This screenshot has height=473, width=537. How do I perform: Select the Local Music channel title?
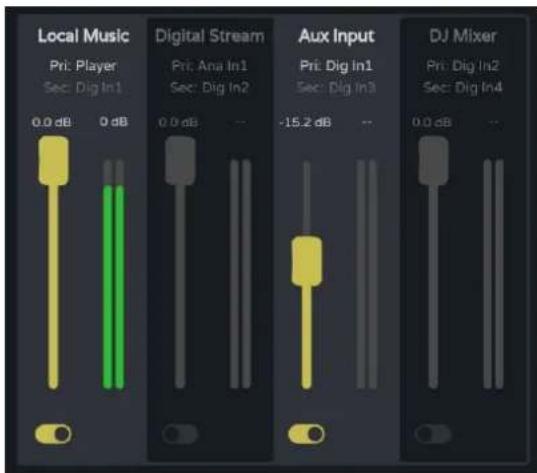[x=83, y=36]
